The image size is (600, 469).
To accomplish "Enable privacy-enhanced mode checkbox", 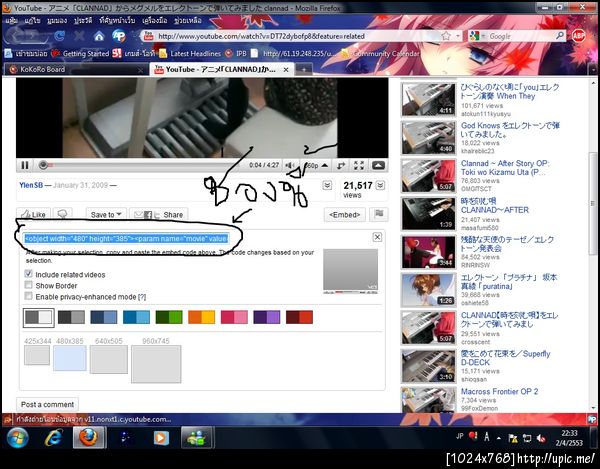I will [x=28, y=296].
